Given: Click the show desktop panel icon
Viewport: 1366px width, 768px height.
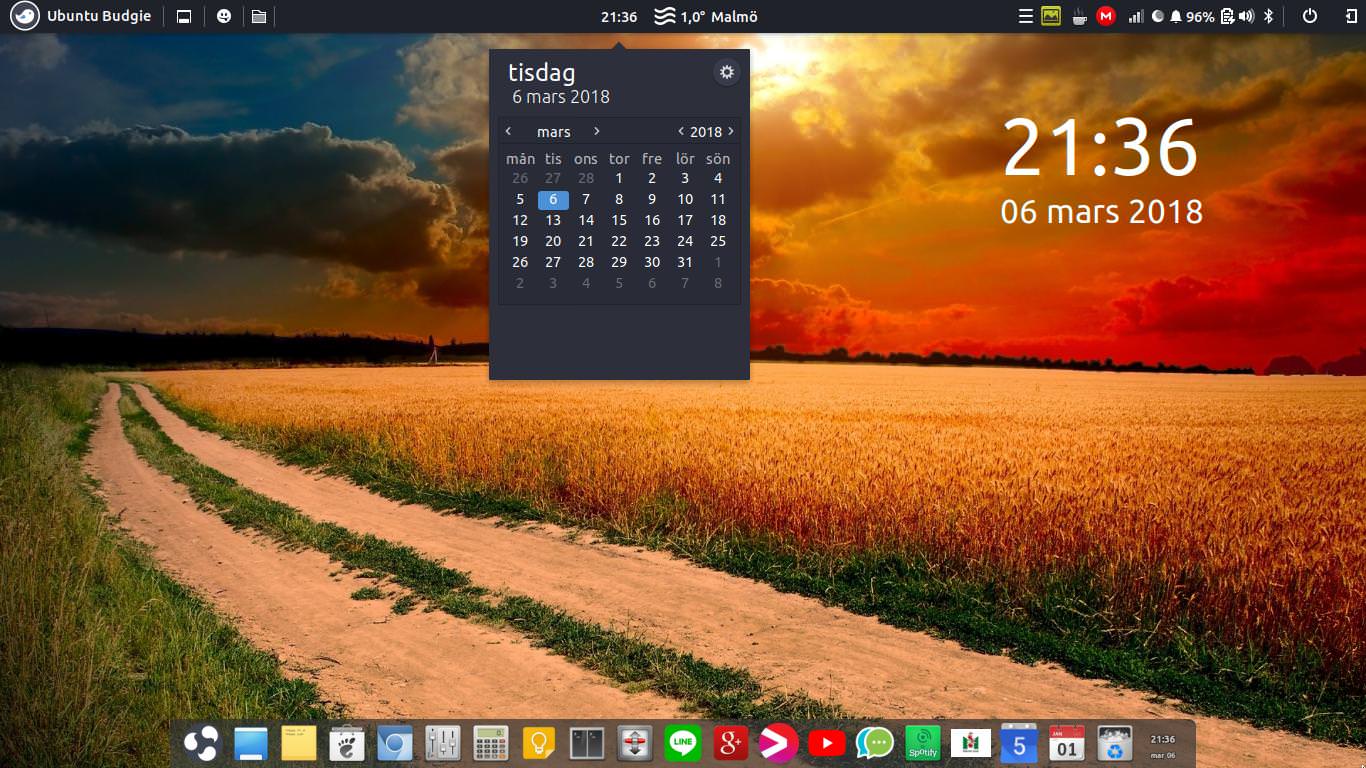Looking at the screenshot, I should (184, 16).
